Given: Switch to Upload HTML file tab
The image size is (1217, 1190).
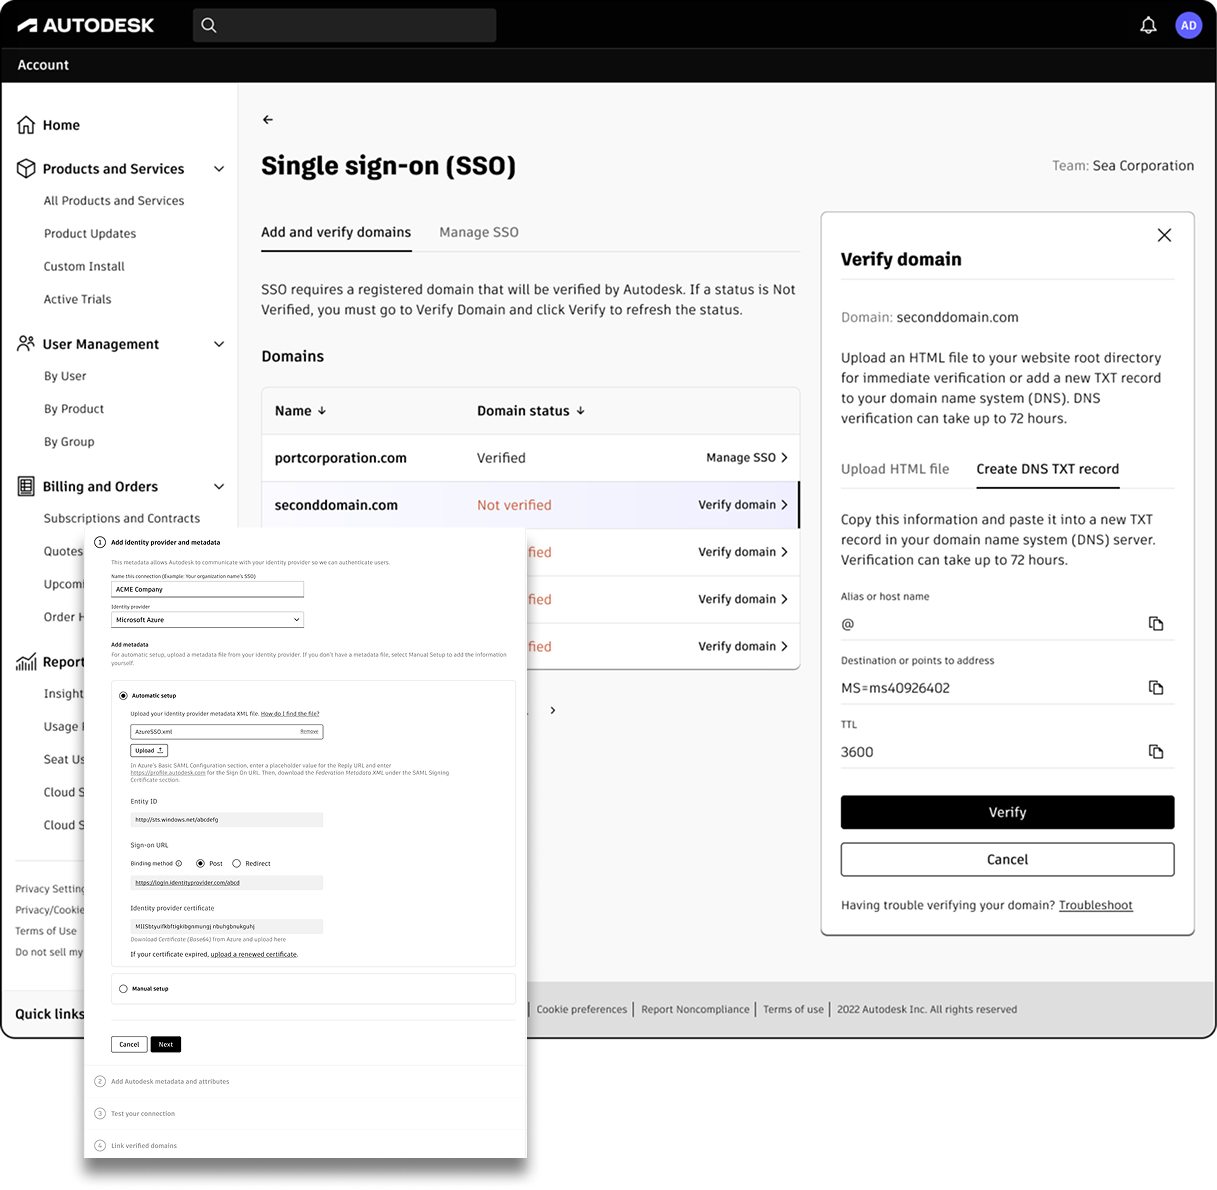Looking at the screenshot, I should [x=895, y=469].
